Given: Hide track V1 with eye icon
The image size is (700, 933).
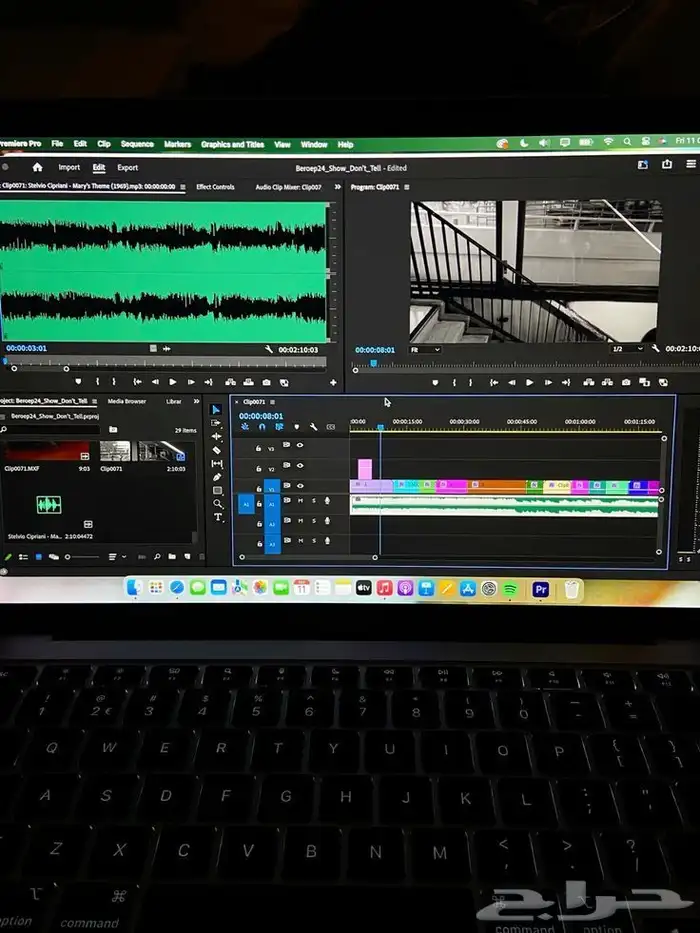Looking at the screenshot, I should 300,486.
